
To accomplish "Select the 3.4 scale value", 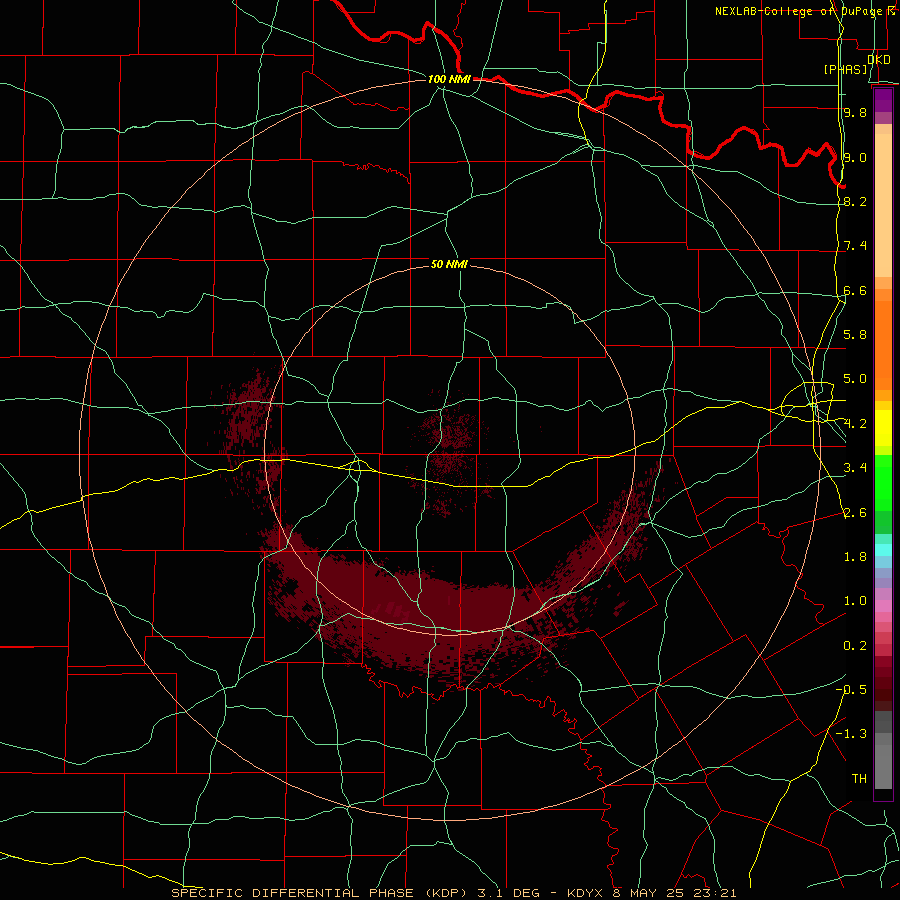I will (x=855, y=468).
